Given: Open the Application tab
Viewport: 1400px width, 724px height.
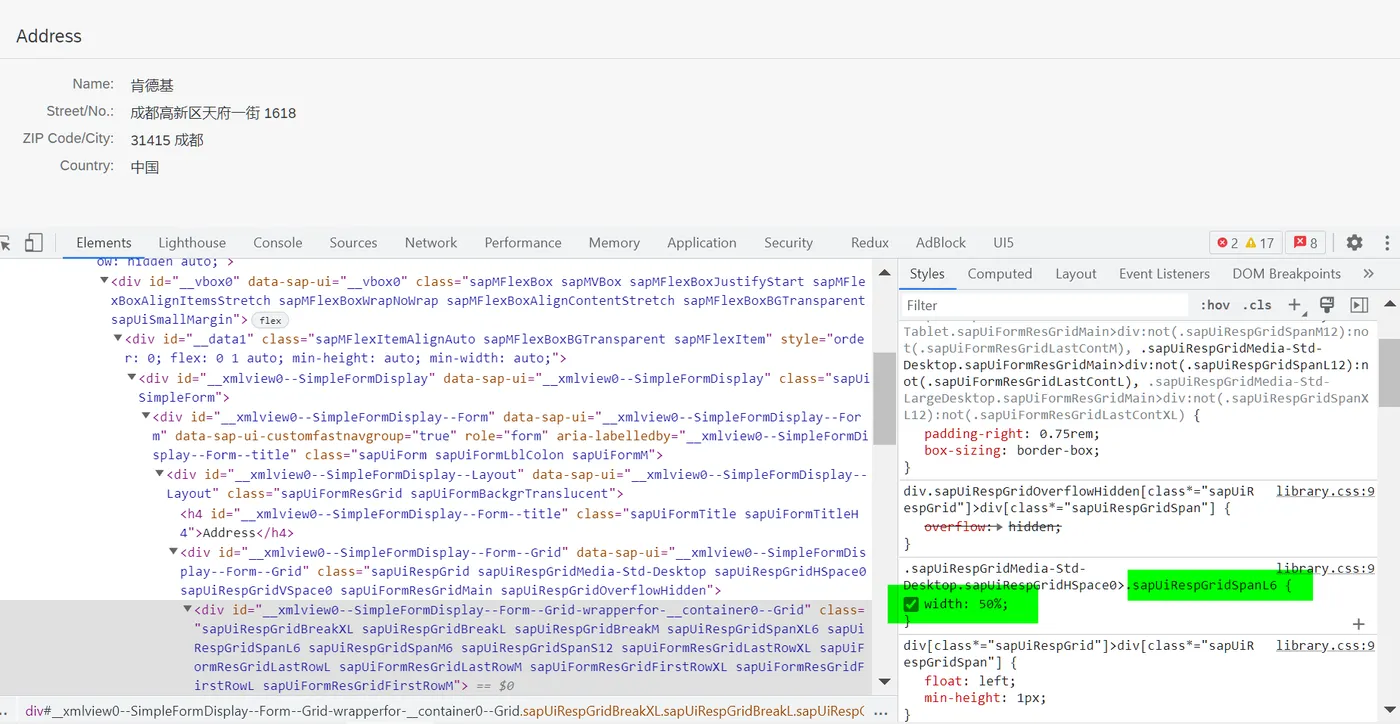Looking at the screenshot, I should click(702, 243).
